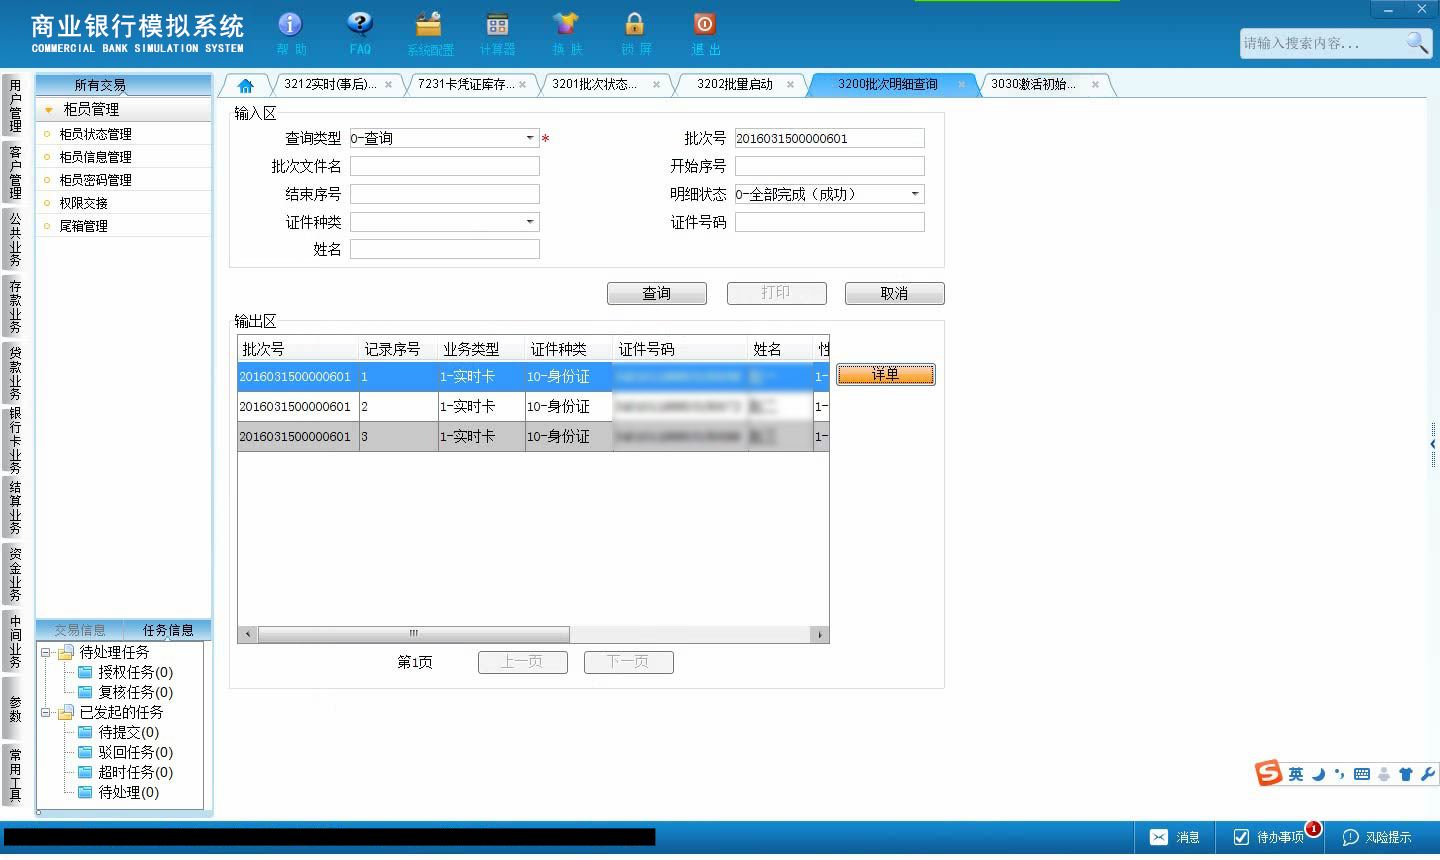Viewport: 1440px width, 860px height.
Task: Click in the top search box
Action: pyautogui.click(x=1320, y=43)
